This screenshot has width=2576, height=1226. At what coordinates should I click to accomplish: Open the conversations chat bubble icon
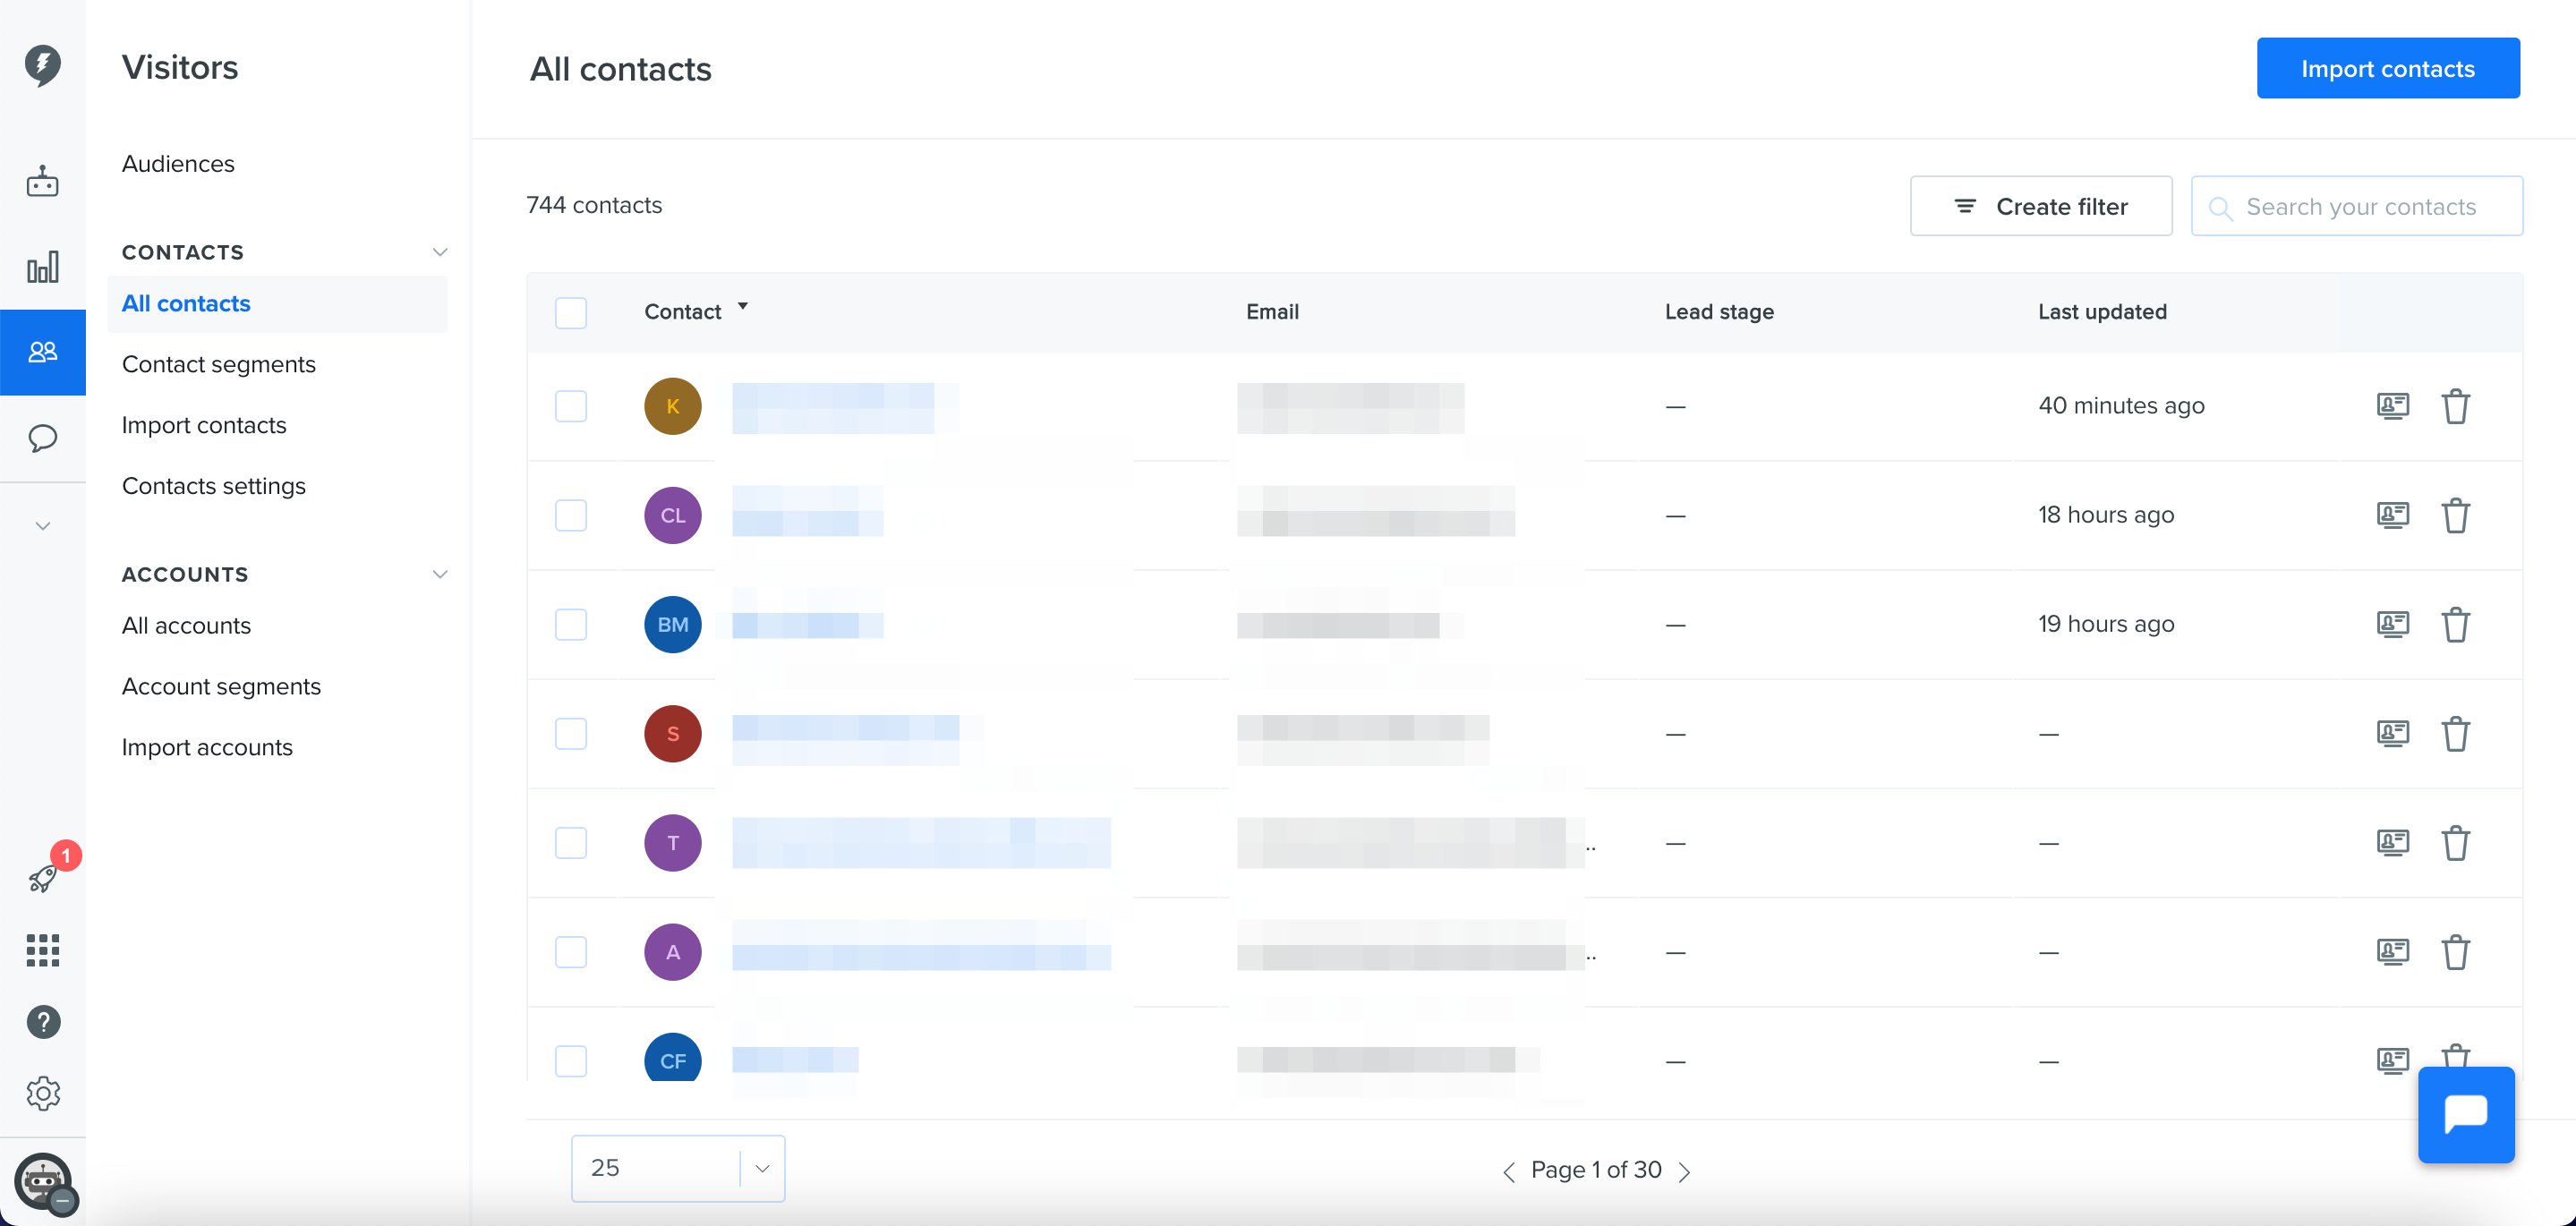point(42,438)
